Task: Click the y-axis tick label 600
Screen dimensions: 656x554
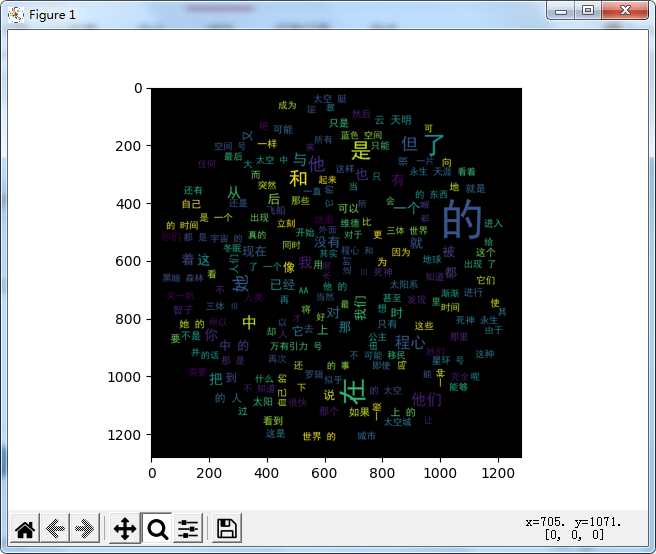Action: click(128, 261)
